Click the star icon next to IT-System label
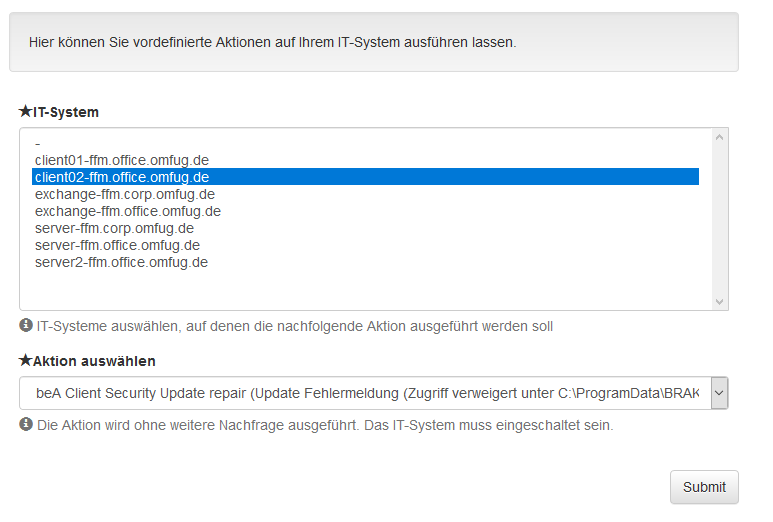 pyautogui.click(x=25, y=111)
